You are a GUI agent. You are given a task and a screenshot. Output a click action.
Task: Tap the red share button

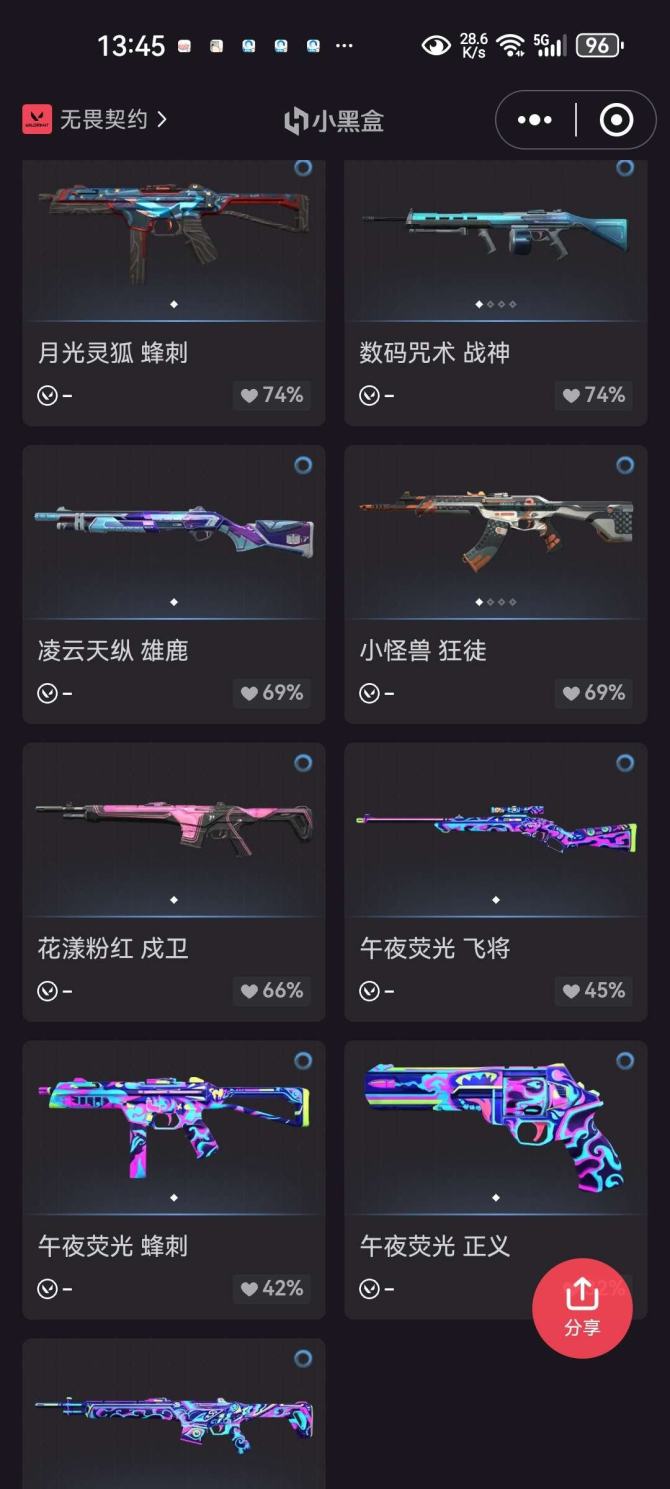582,1307
